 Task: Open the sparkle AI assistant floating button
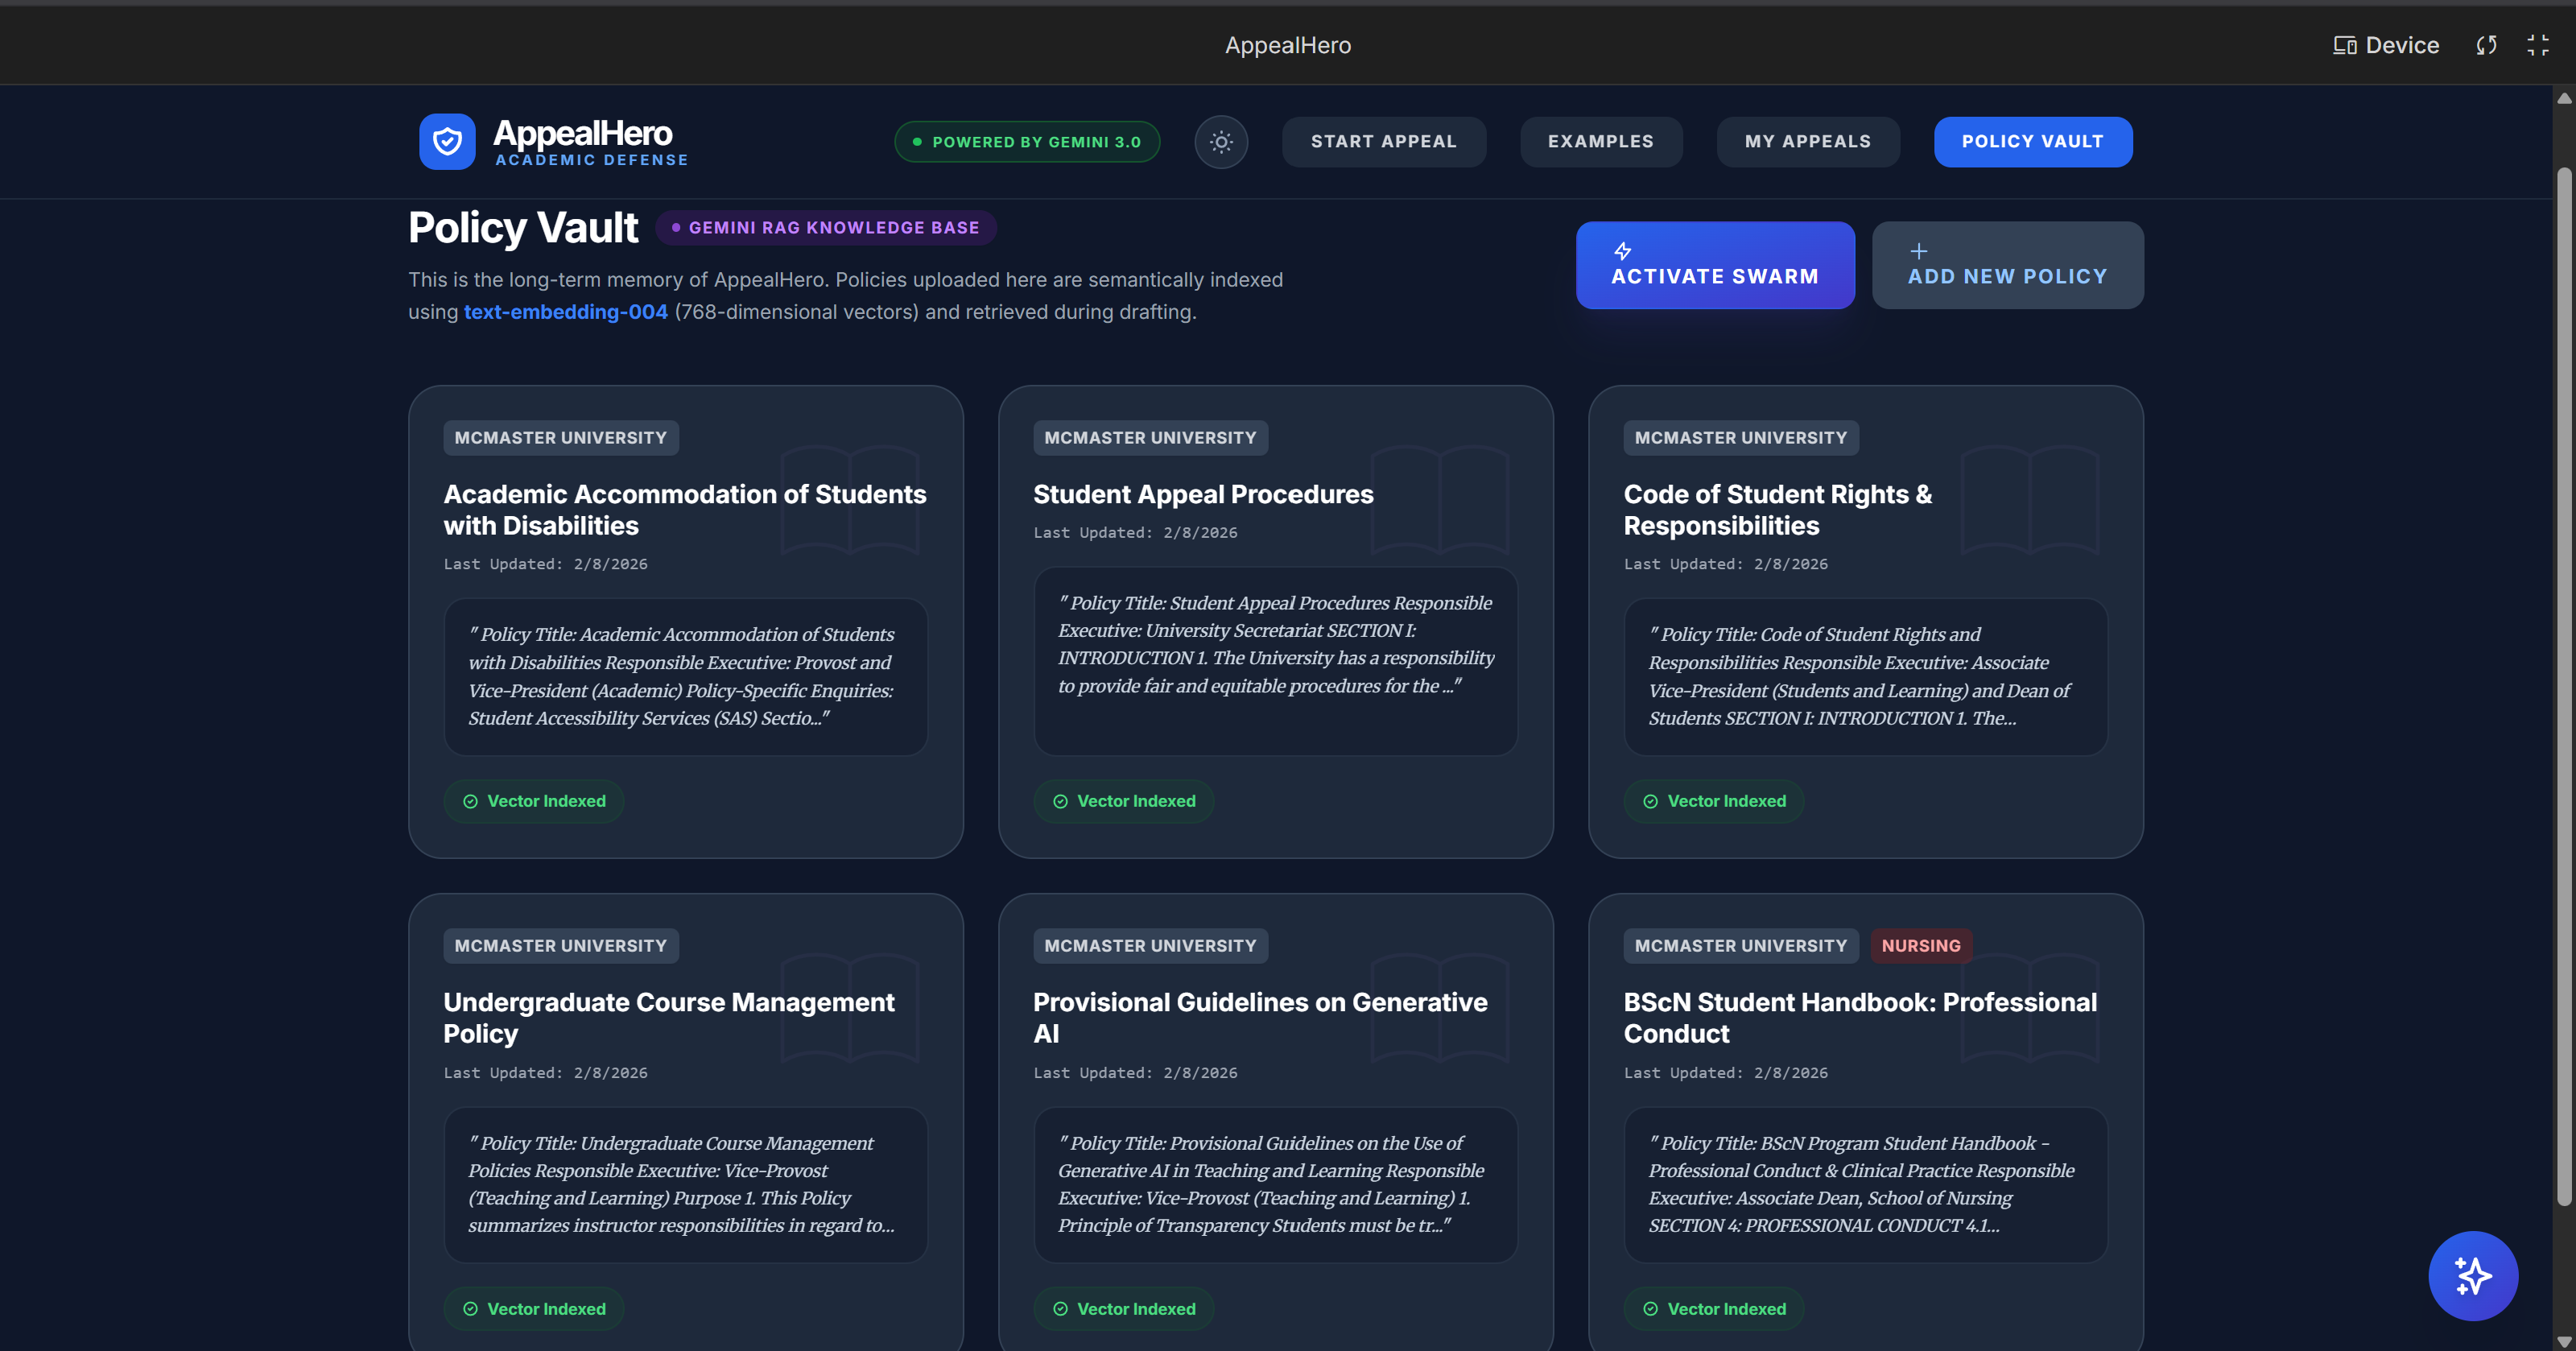click(2472, 1275)
